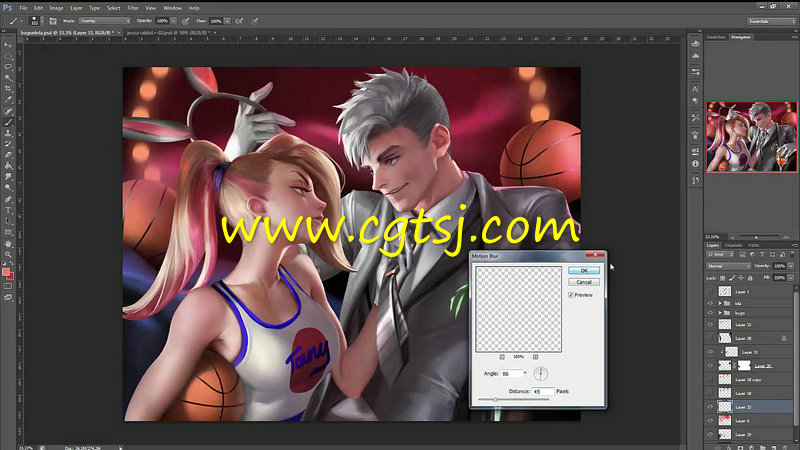Open the Window menu
This screenshot has width=800, height=450.
tap(172, 8)
